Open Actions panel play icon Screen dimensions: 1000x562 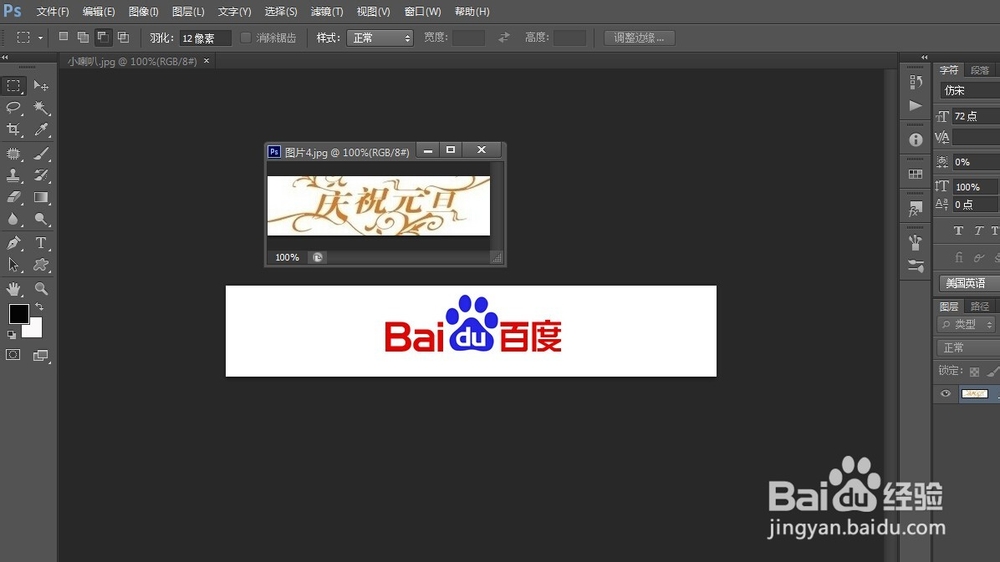tap(916, 106)
